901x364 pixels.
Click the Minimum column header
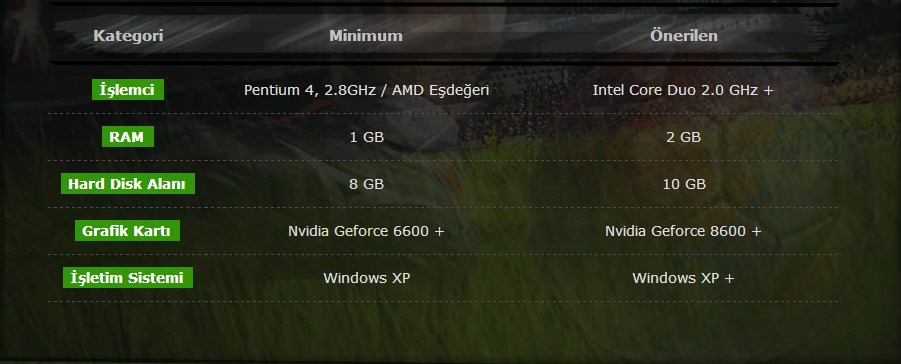[365, 36]
